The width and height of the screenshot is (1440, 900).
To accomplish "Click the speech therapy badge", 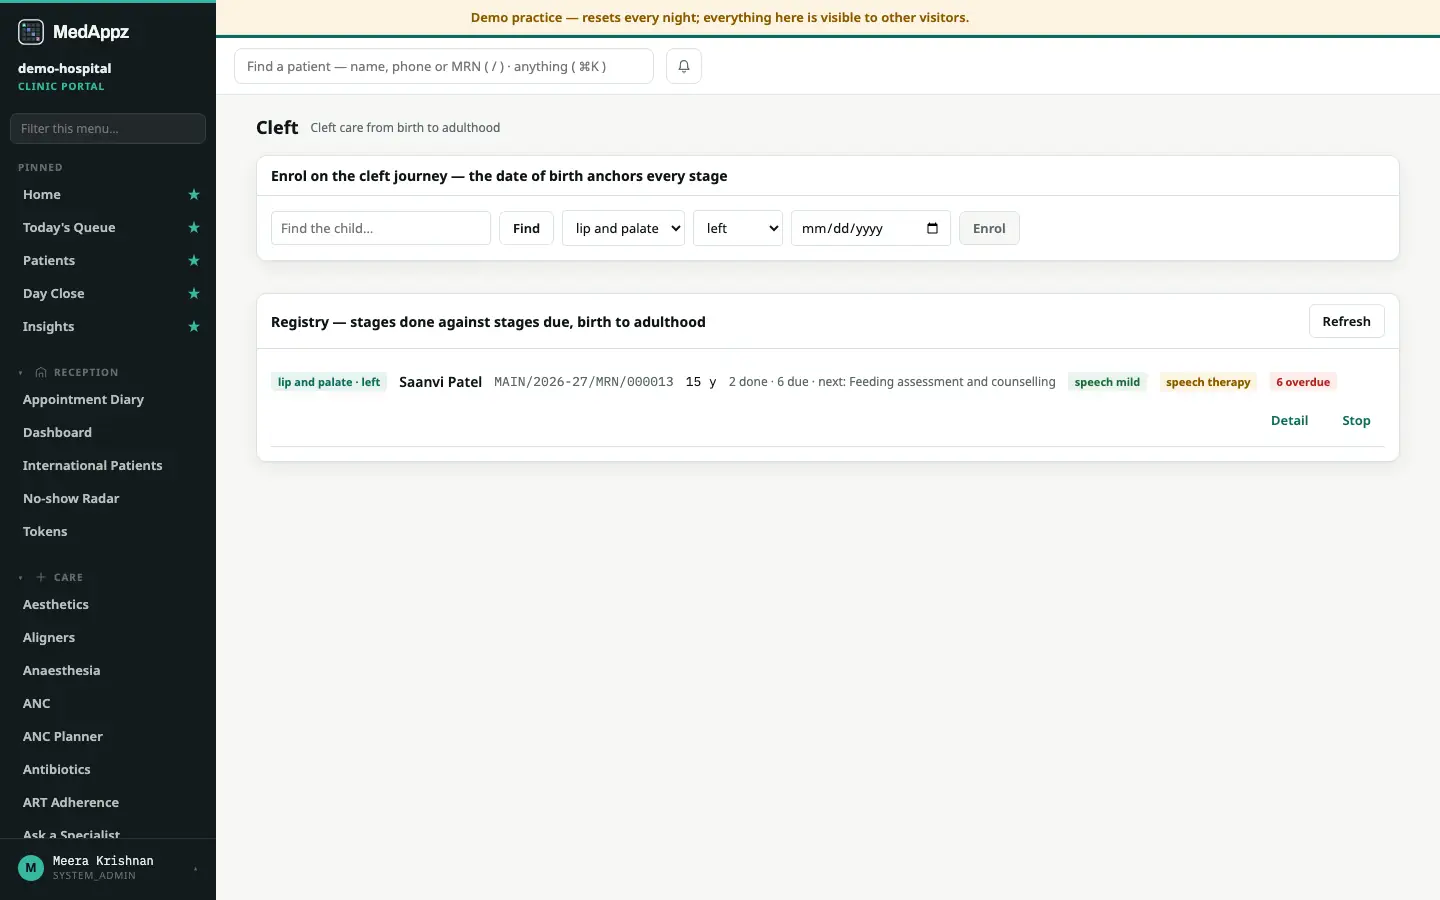I will point(1208,382).
